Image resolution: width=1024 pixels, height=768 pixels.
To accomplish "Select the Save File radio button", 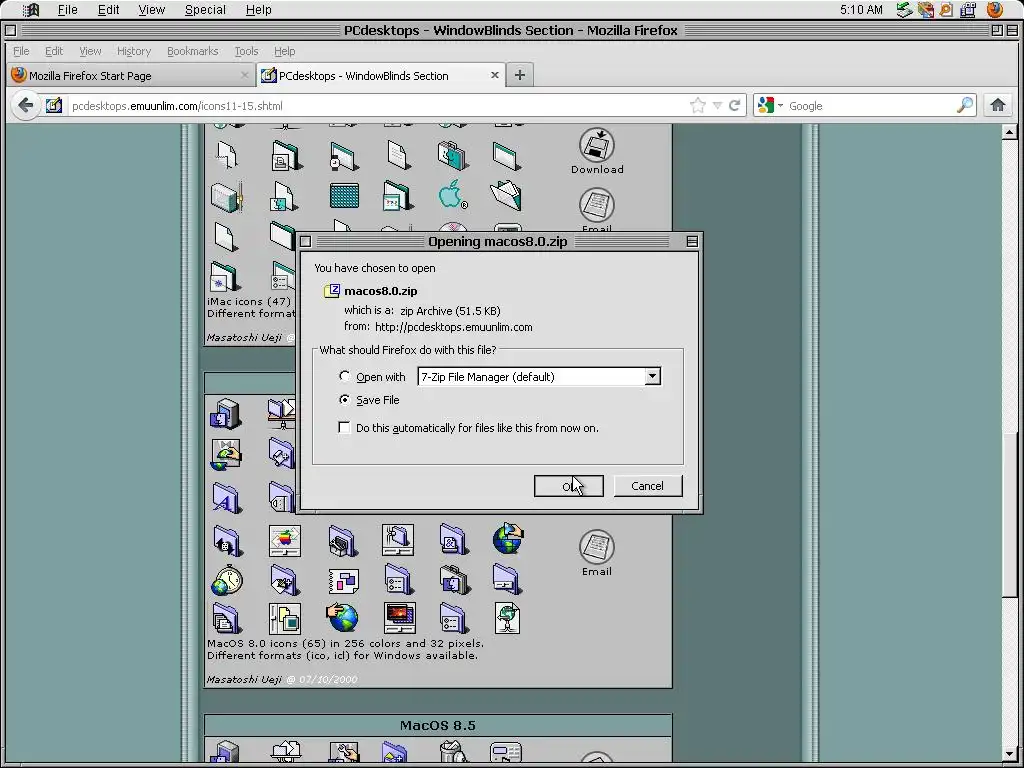I will [x=344, y=399].
